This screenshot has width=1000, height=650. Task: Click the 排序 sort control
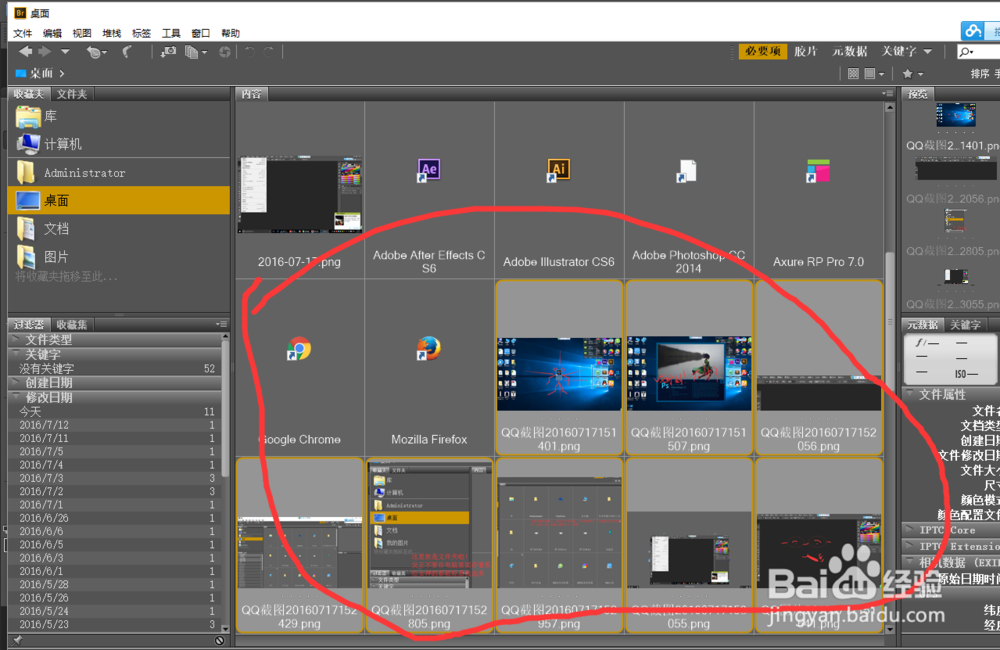(980, 74)
